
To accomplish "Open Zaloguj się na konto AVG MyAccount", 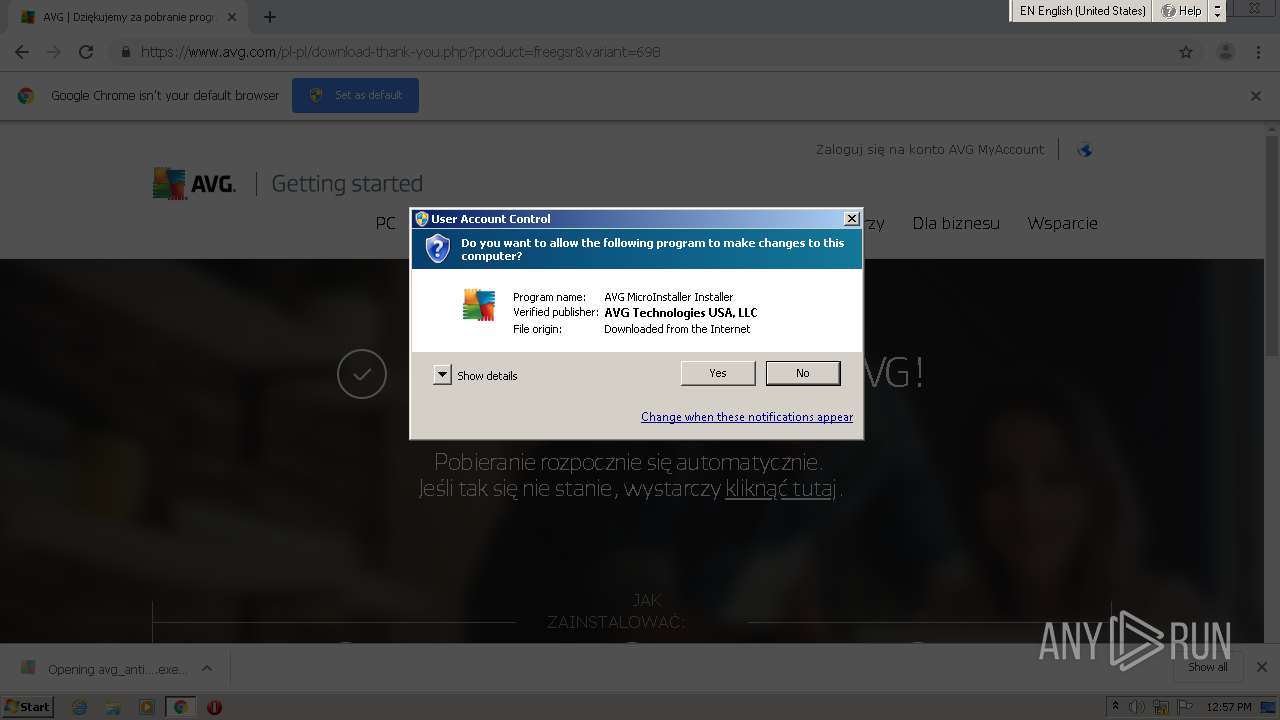I will 929,149.
